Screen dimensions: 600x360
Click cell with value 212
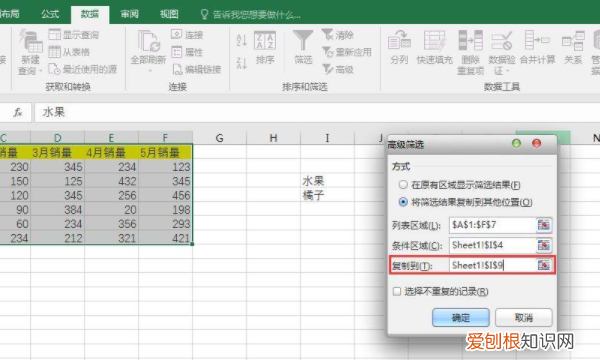pyautogui.click(x=57, y=238)
